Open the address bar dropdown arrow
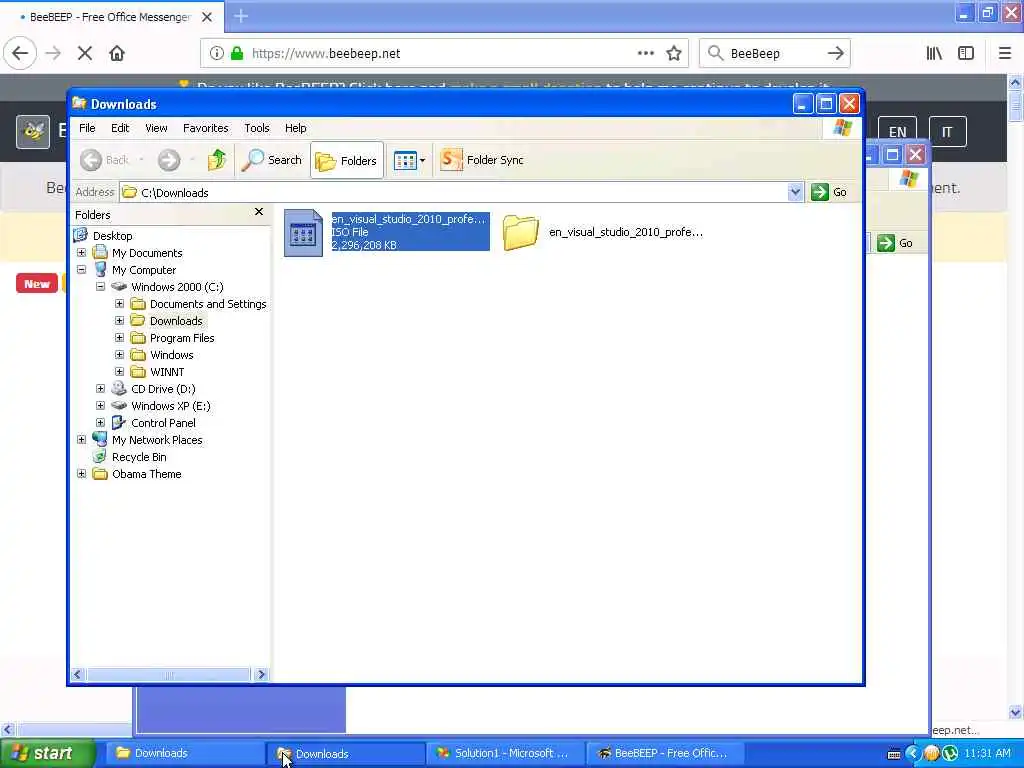 tap(795, 192)
